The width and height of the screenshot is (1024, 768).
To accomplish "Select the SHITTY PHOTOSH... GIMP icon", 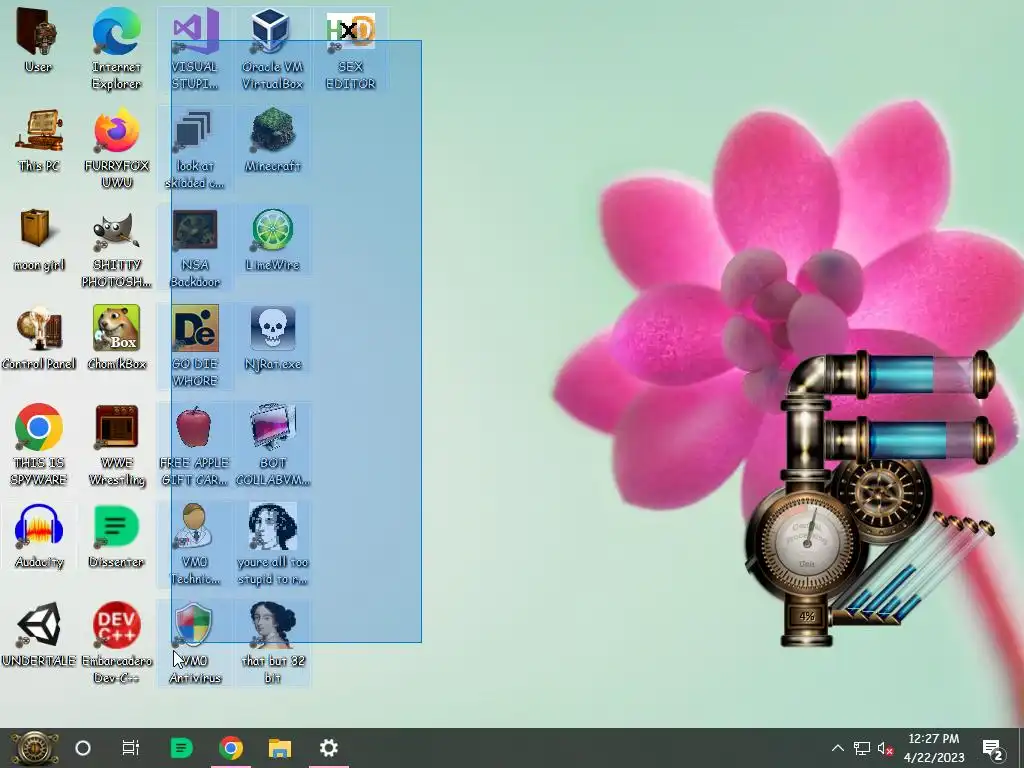I will (x=116, y=248).
